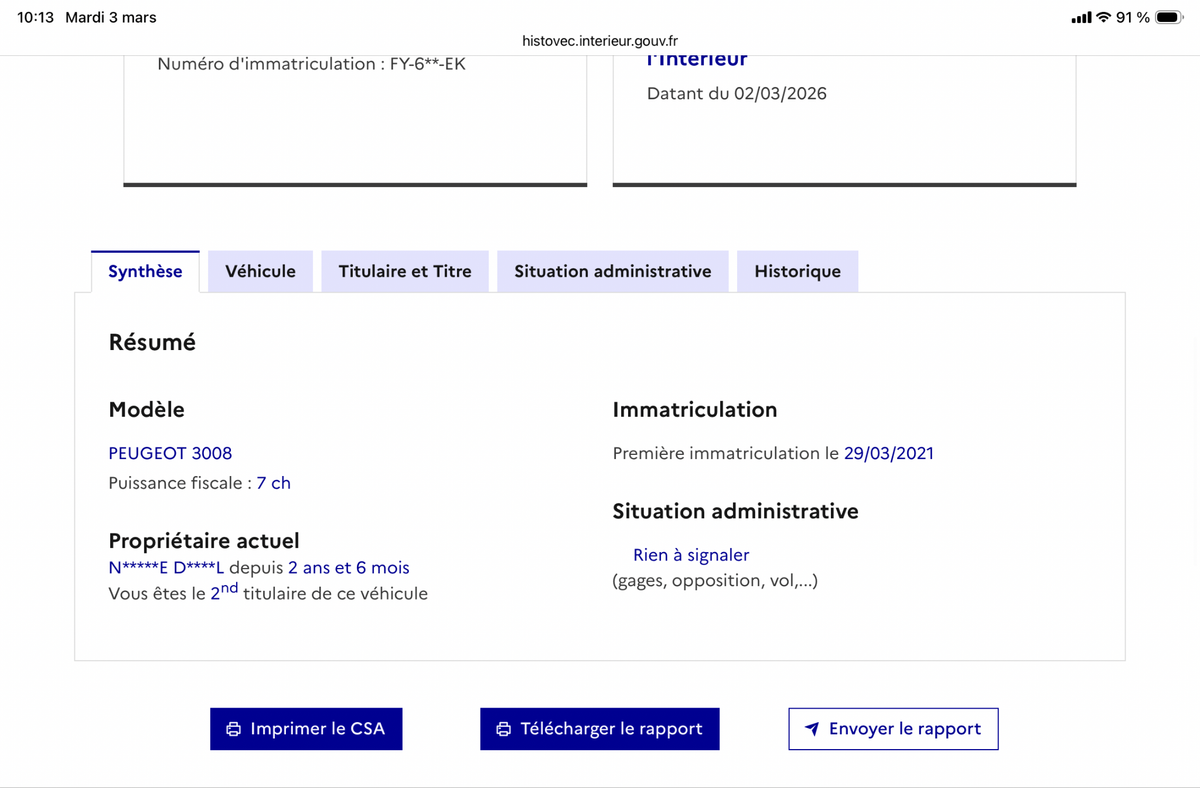Click paper plane icon on Envoyer le rapport
This screenshot has height=788, width=1200.
[813, 729]
